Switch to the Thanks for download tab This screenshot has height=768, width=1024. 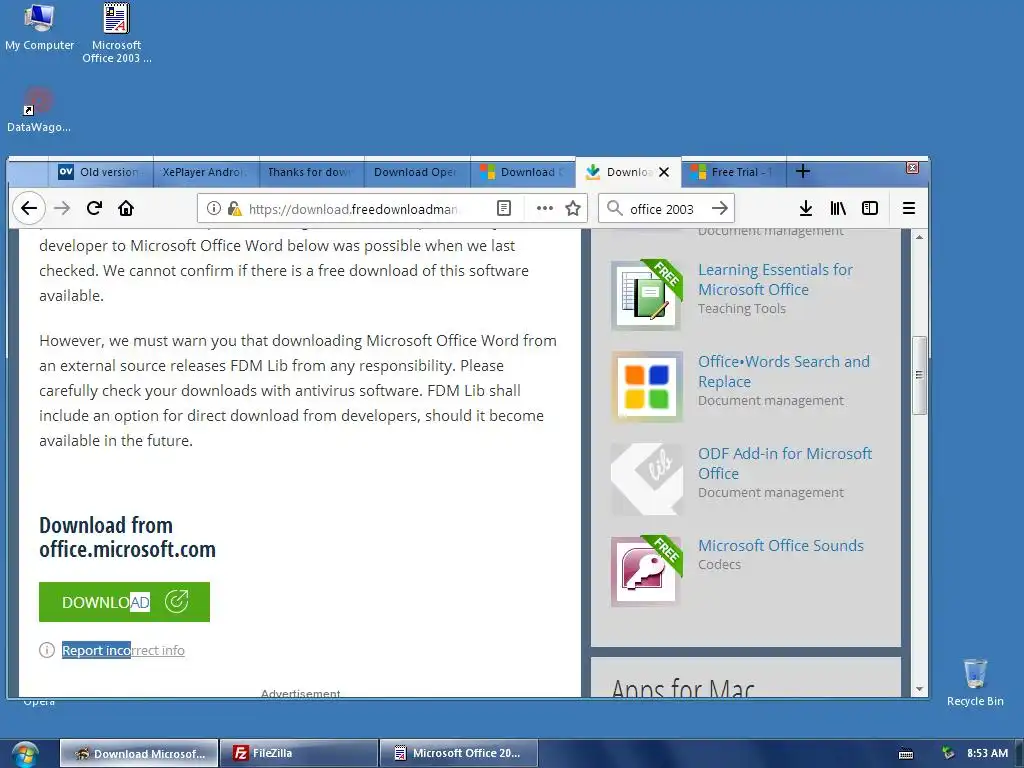(x=312, y=172)
